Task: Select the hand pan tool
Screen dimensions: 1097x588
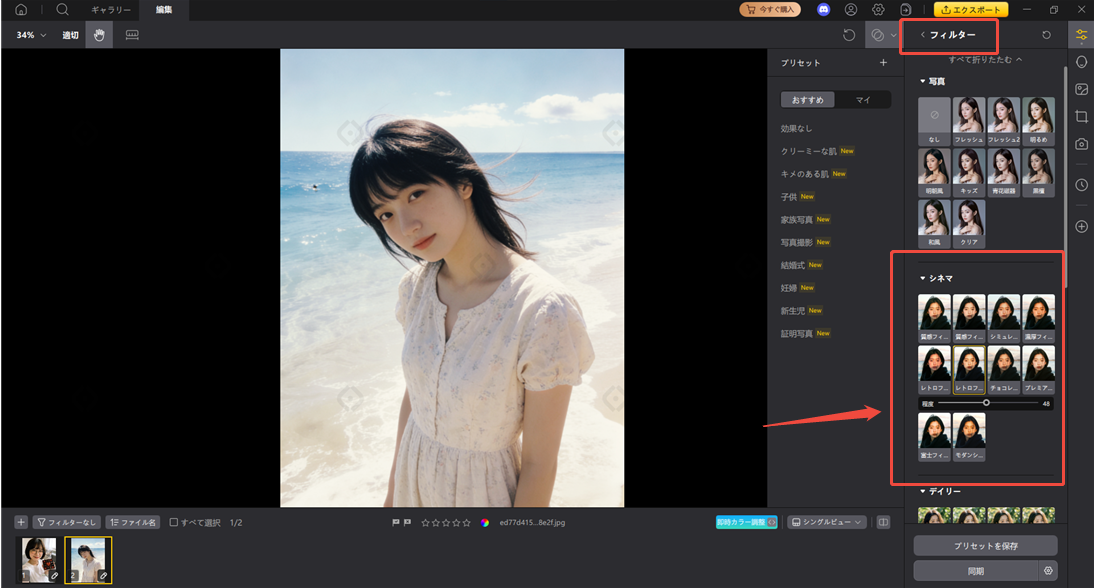Action: (x=99, y=35)
